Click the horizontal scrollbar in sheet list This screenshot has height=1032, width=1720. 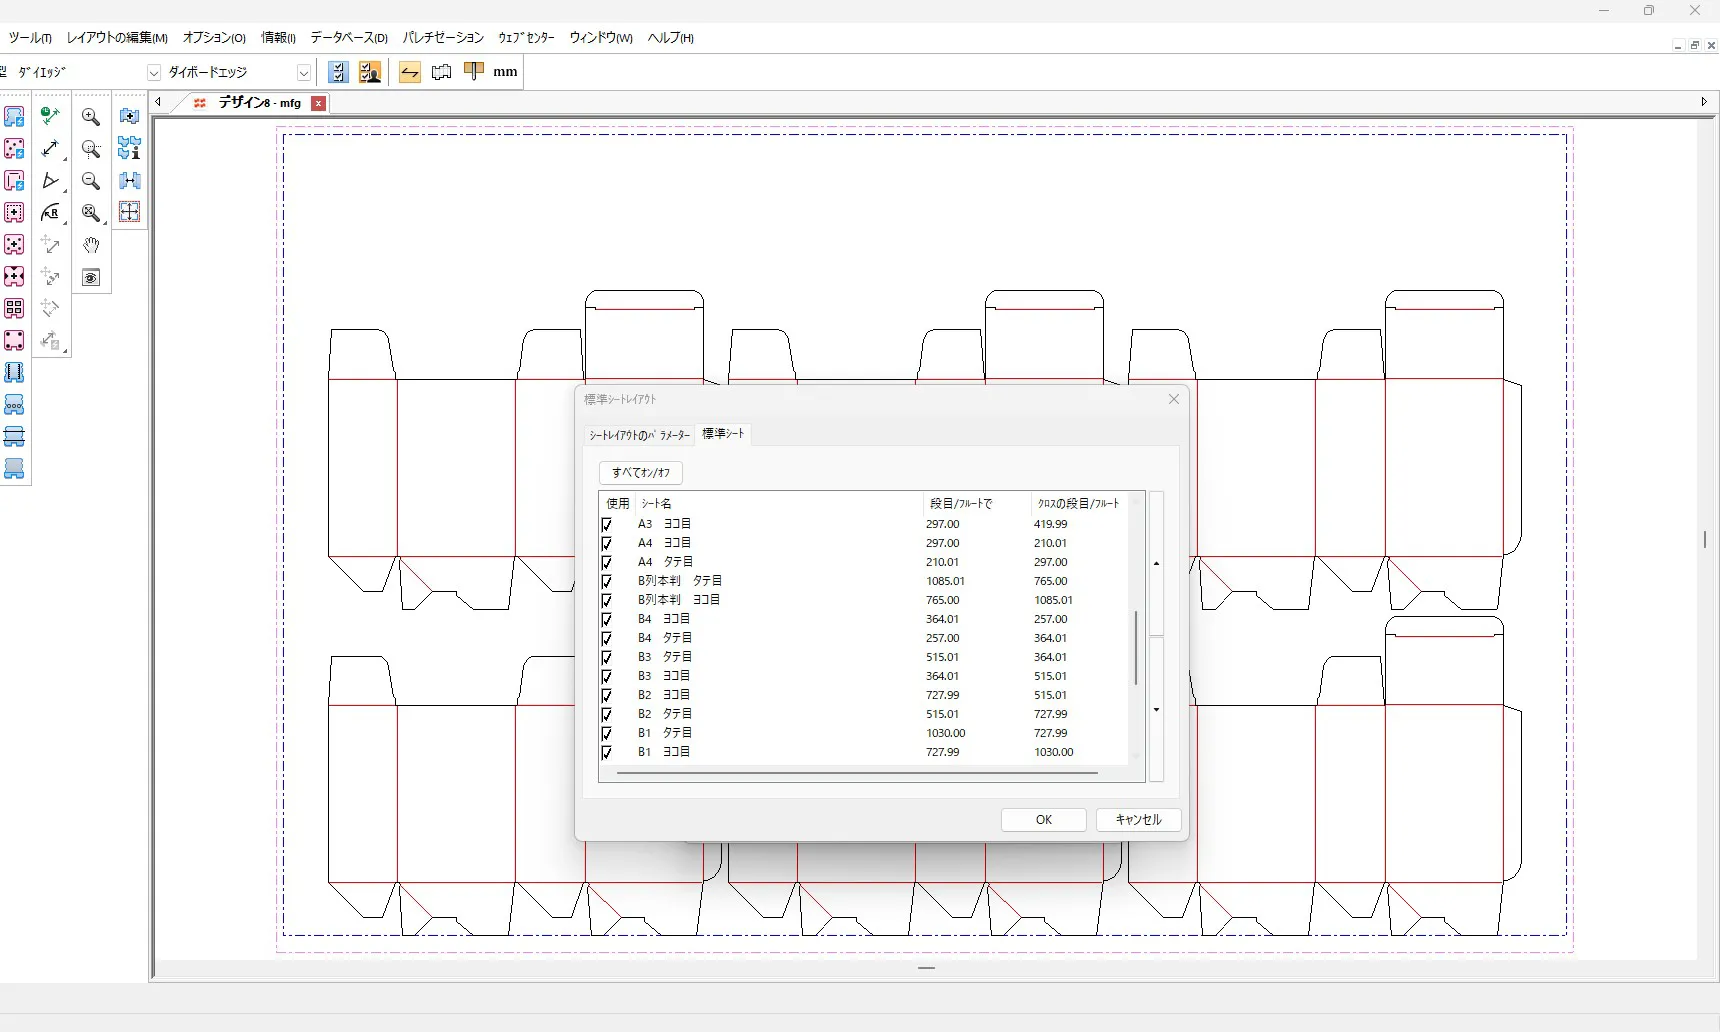857,773
